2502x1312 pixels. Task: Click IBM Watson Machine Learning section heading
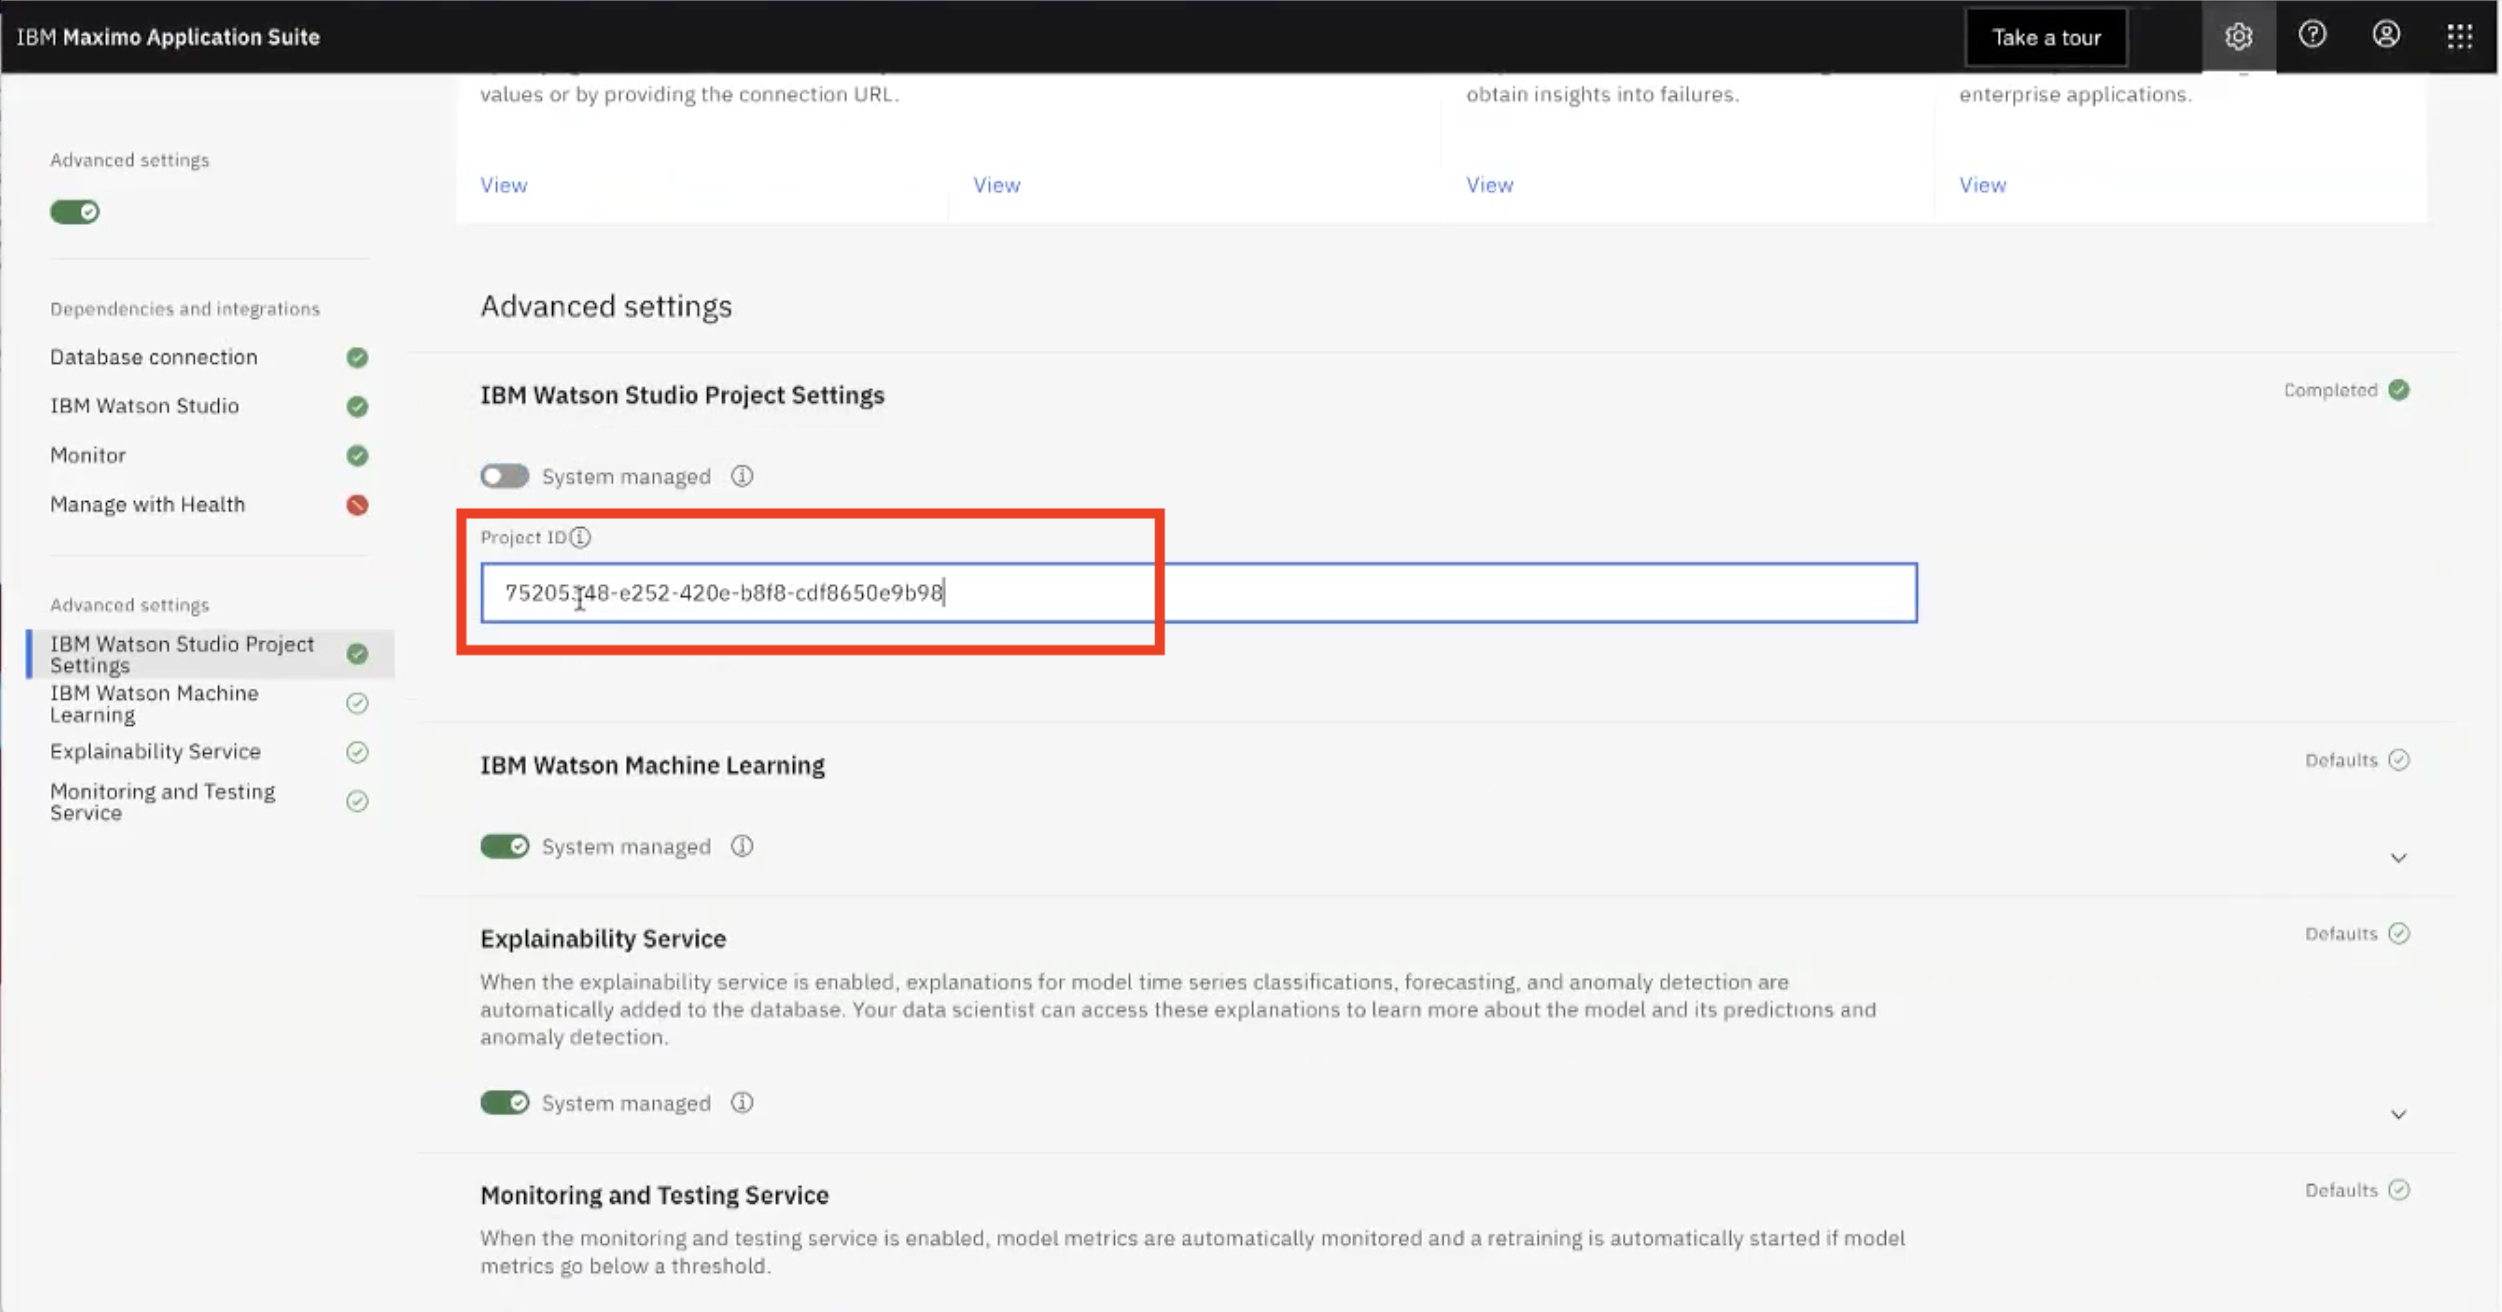coord(652,765)
